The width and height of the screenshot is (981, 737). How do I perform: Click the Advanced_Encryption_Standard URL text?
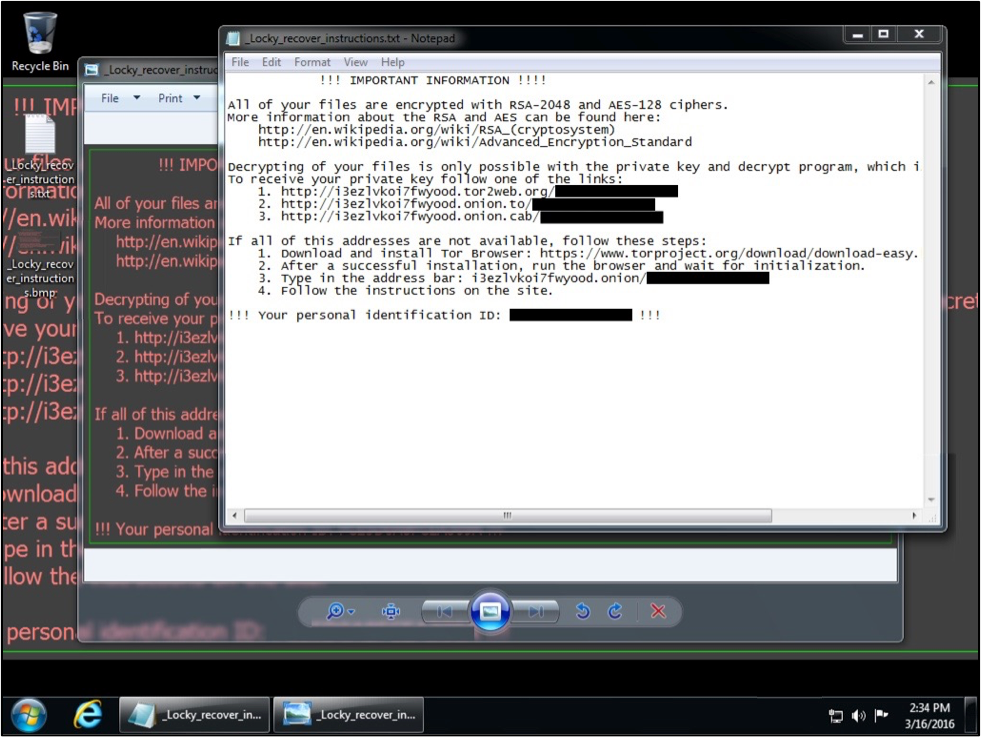point(475,142)
